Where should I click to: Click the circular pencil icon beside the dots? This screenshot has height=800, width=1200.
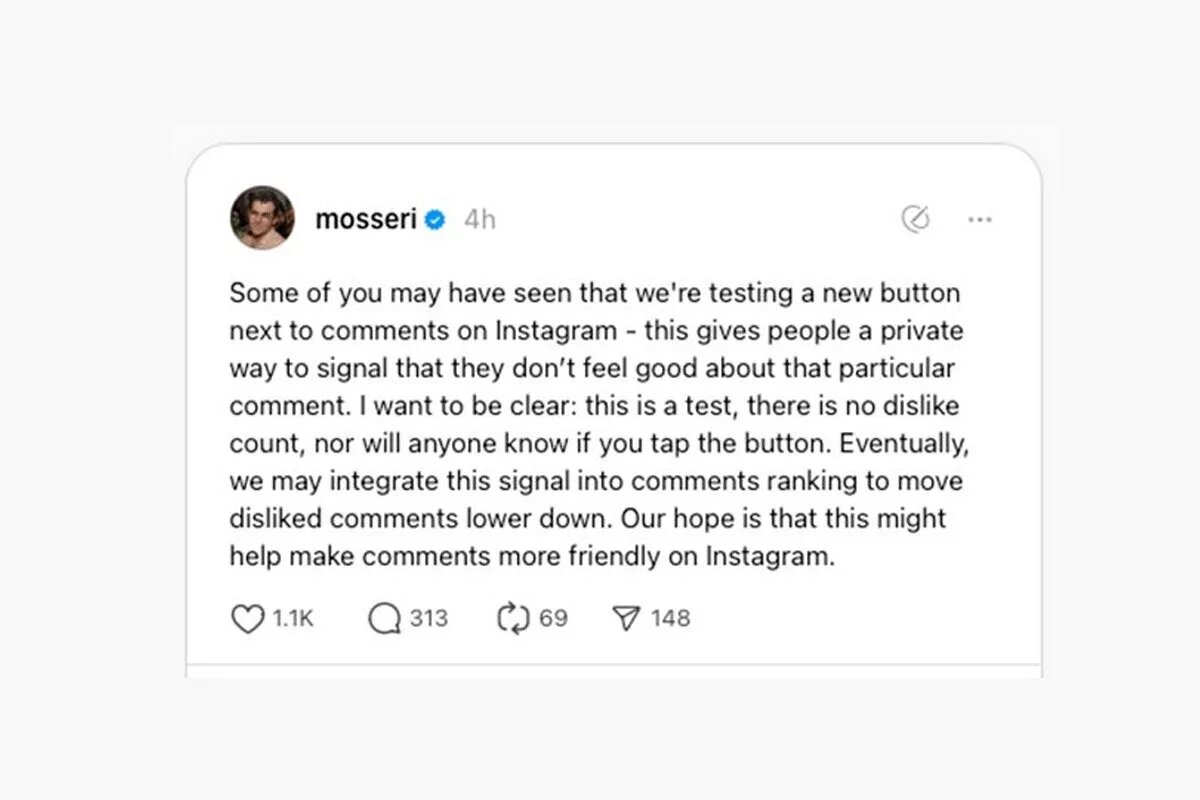pos(915,219)
